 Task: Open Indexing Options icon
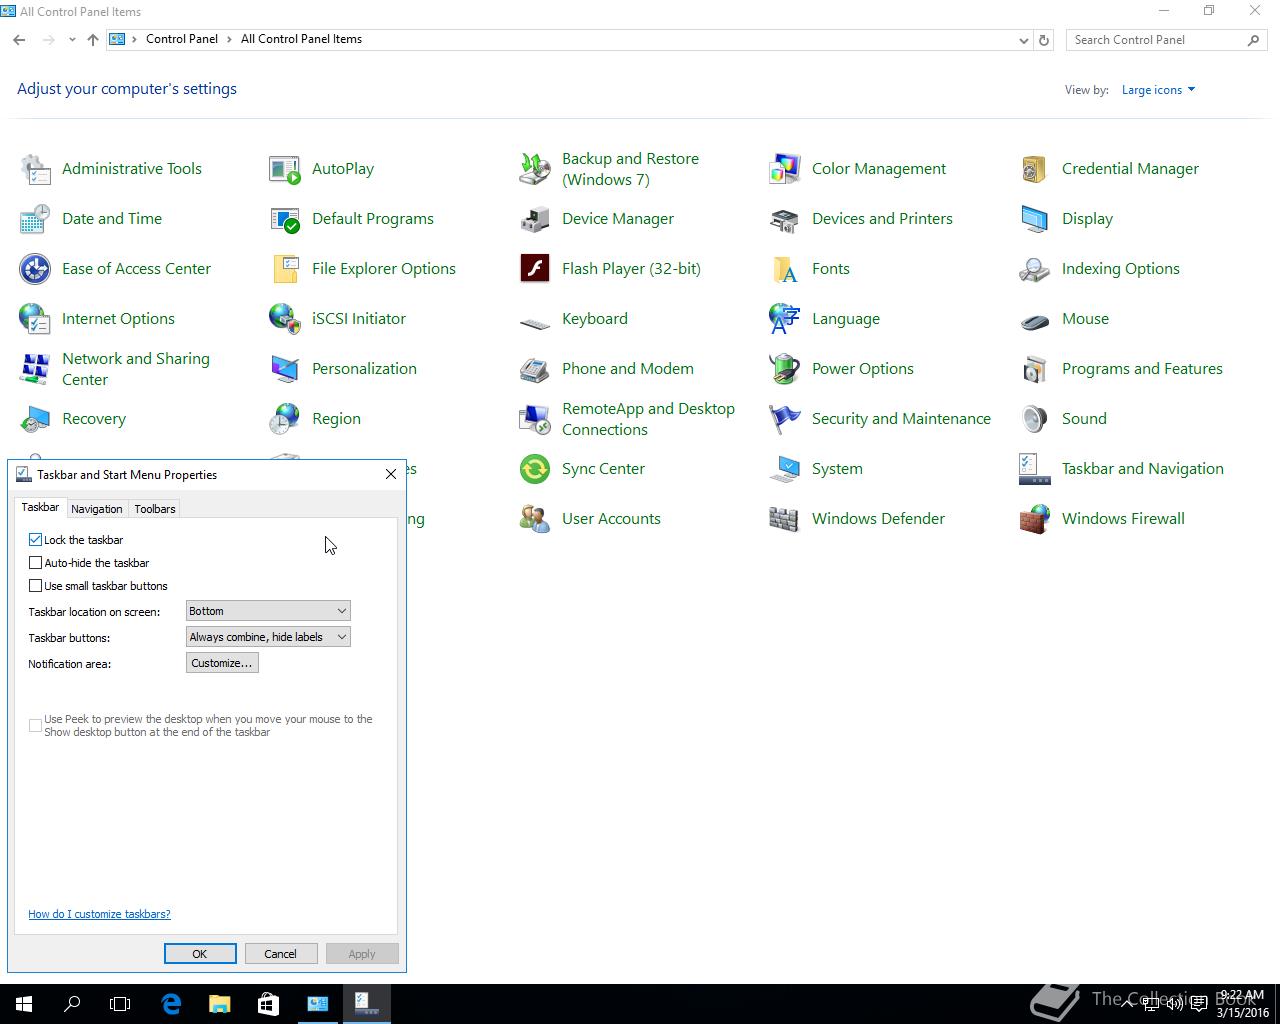click(1035, 269)
